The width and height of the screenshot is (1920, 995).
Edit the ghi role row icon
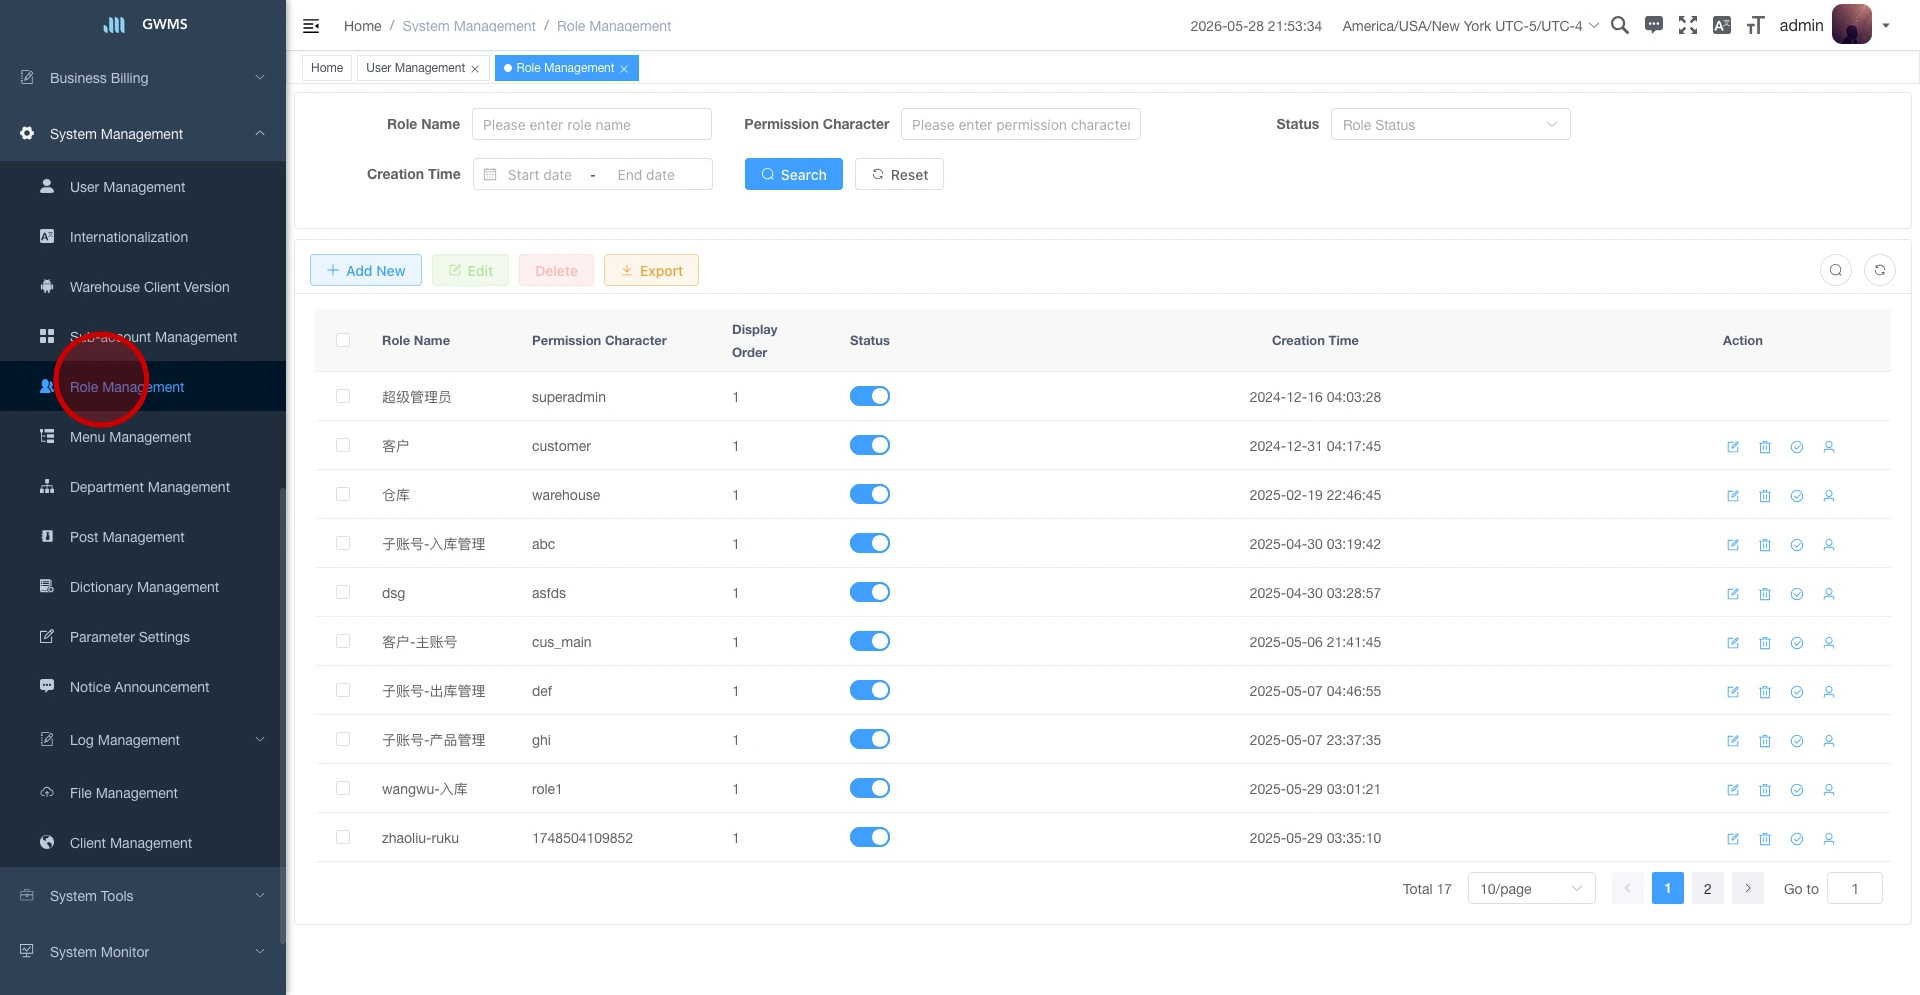click(1733, 741)
